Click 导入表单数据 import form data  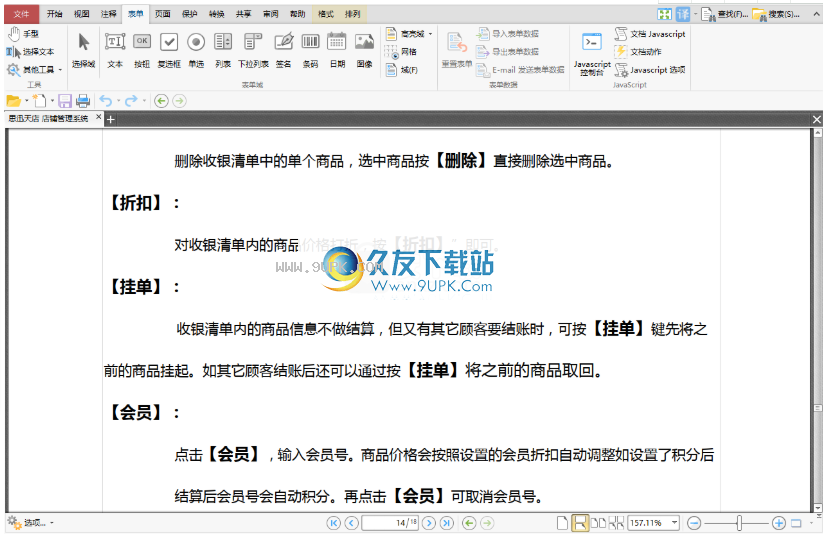click(508, 34)
